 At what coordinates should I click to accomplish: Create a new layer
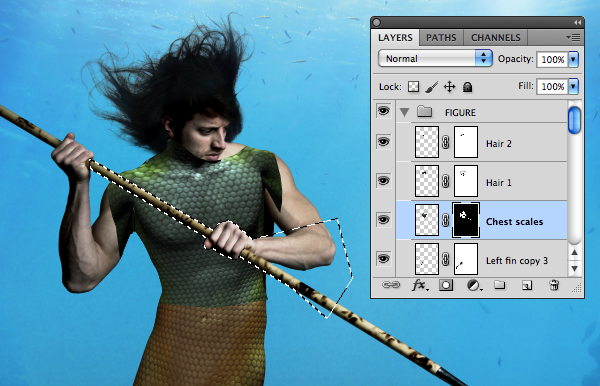click(527, 285)
